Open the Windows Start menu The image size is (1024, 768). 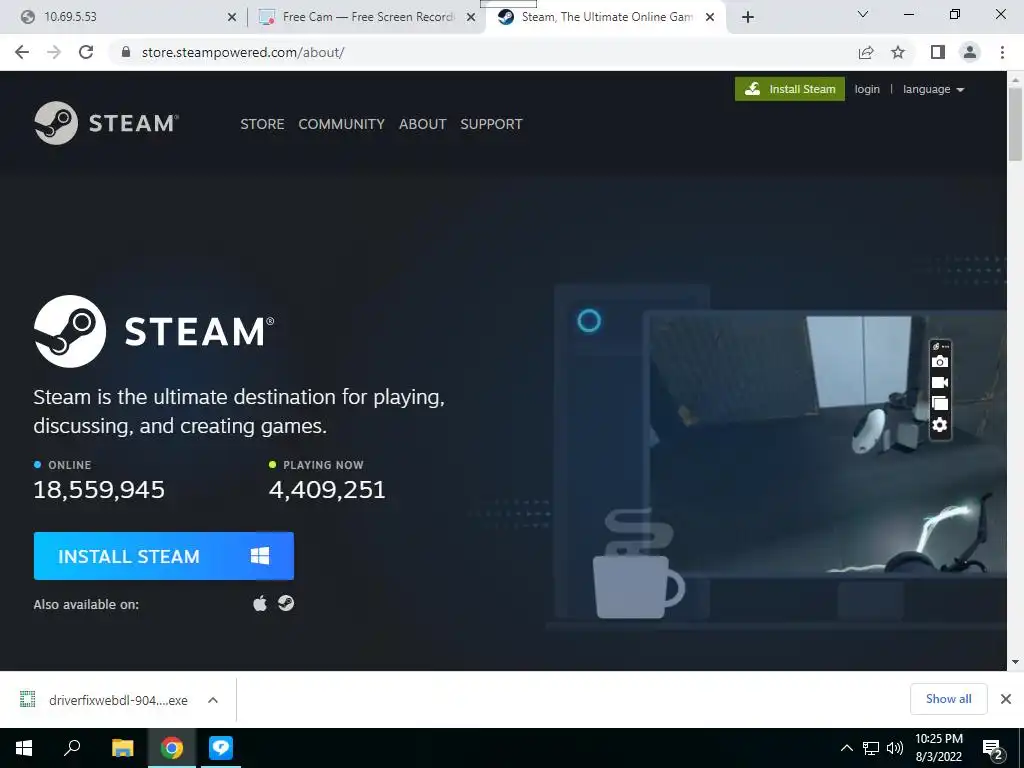pos(24,748)
